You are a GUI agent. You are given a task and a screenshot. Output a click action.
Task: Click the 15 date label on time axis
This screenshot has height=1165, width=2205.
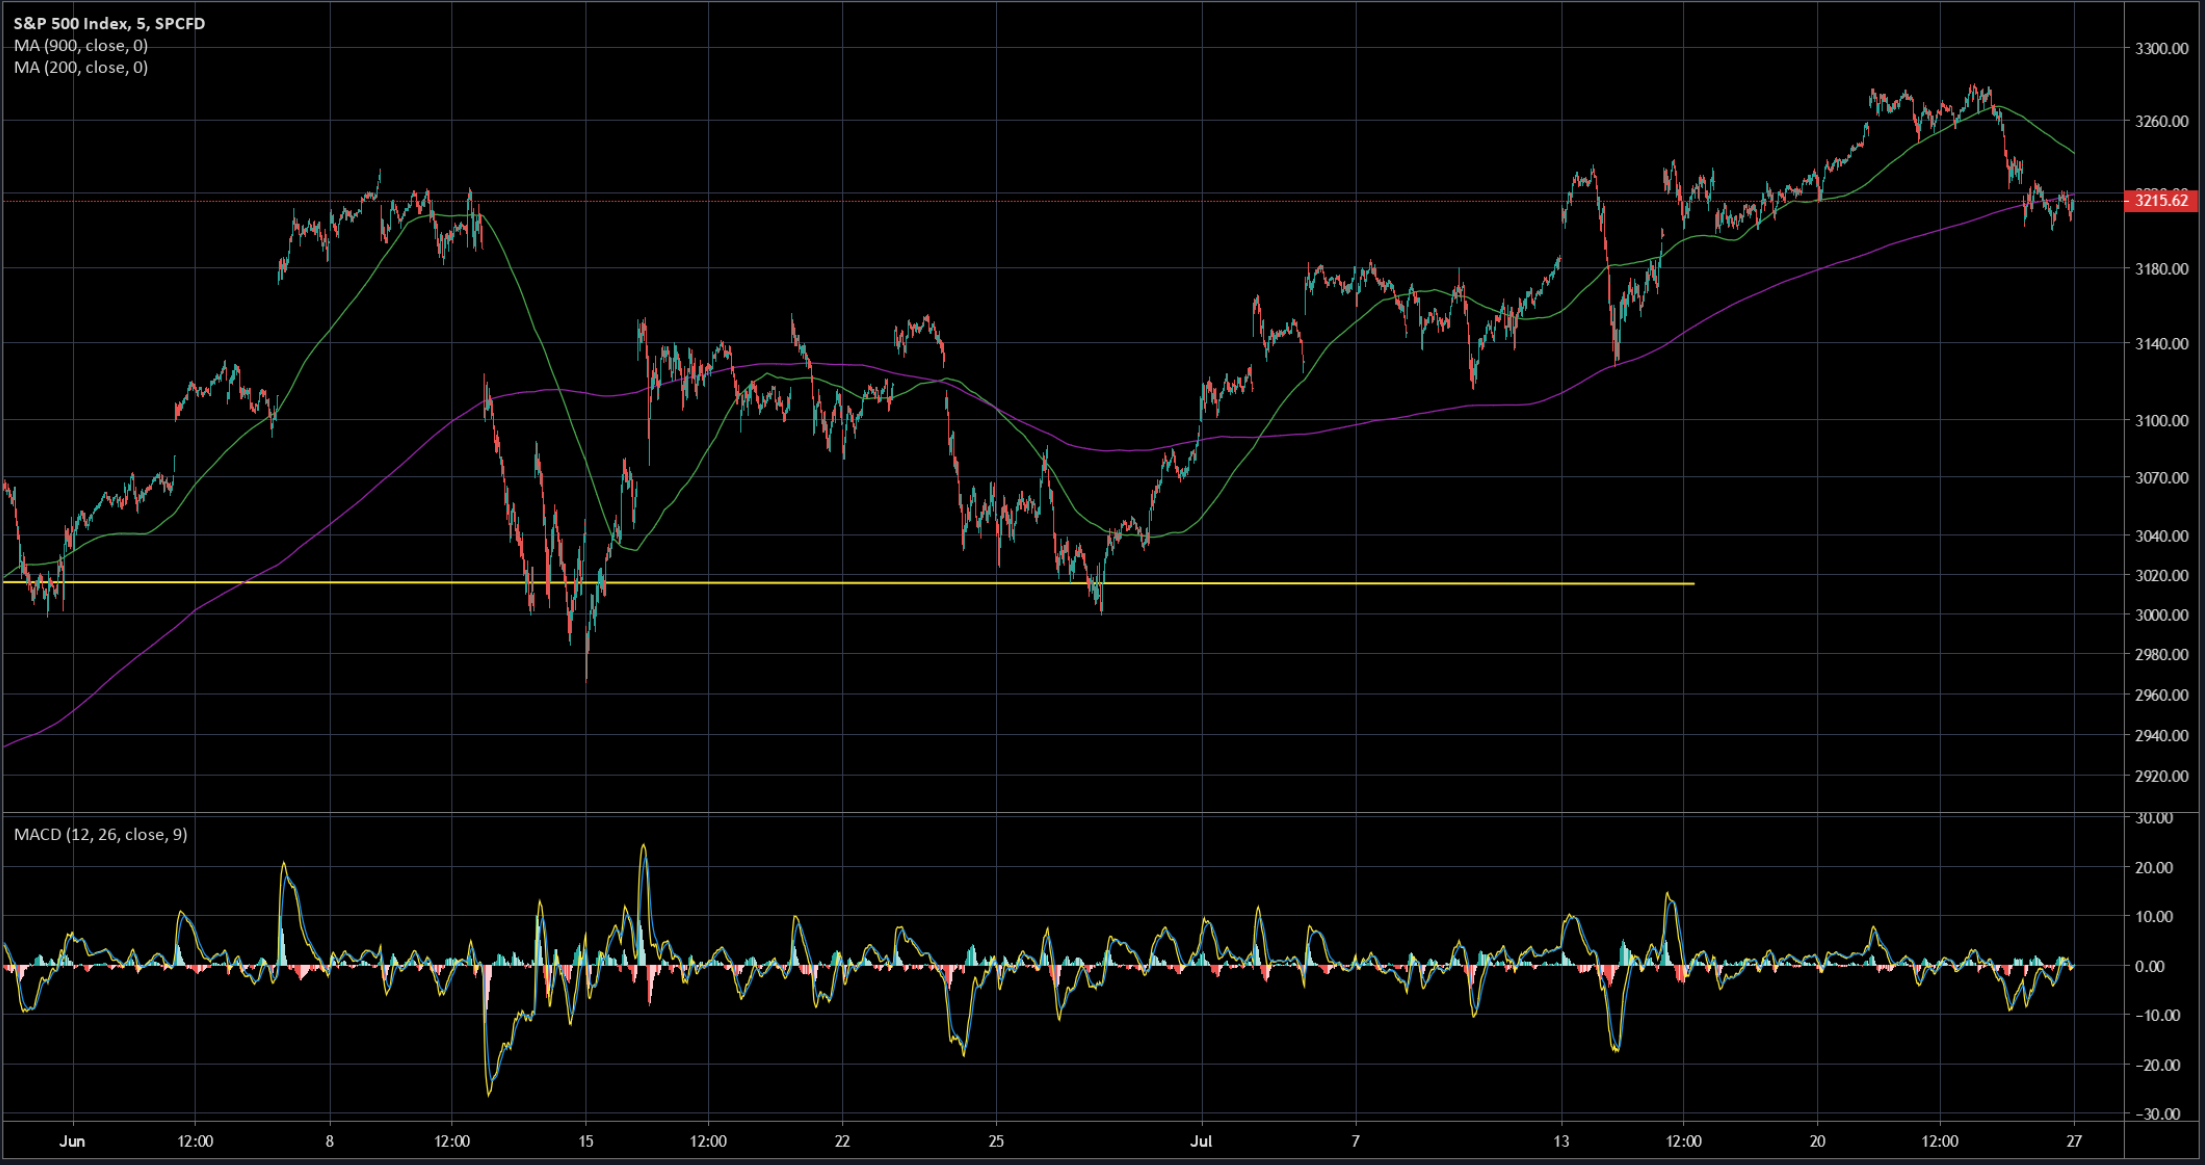[586, 1141]
